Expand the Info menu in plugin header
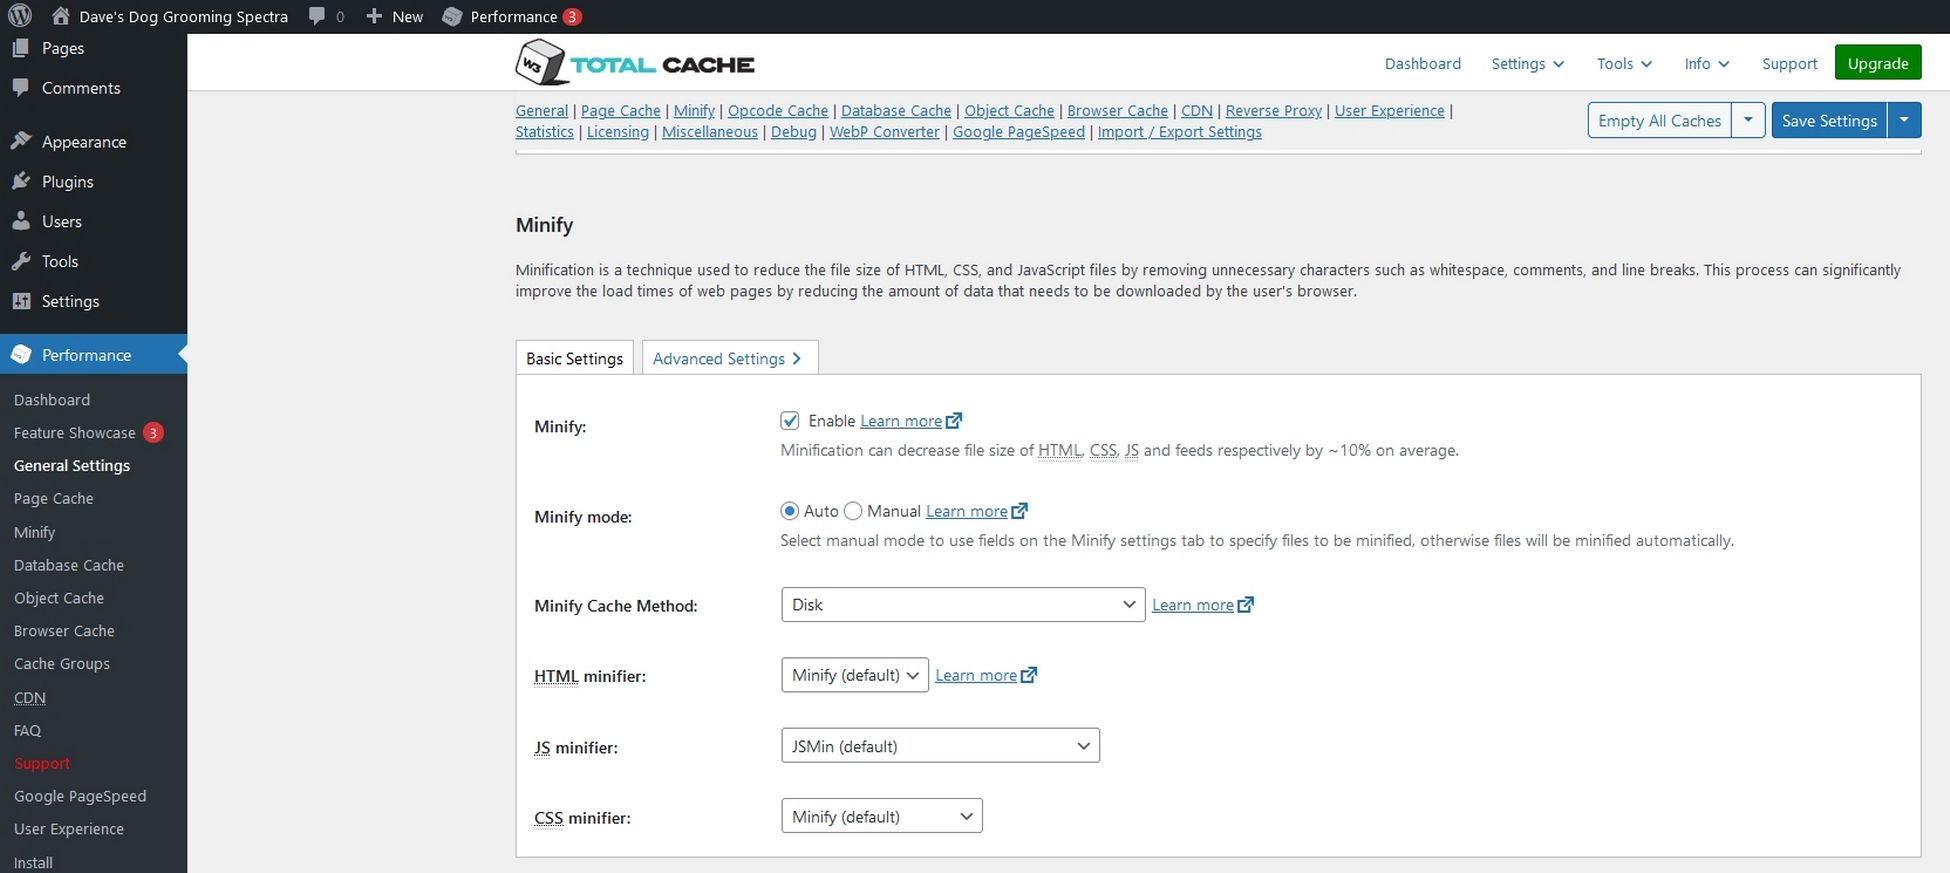1950x873 pixels. click(x=1706, y=64)
